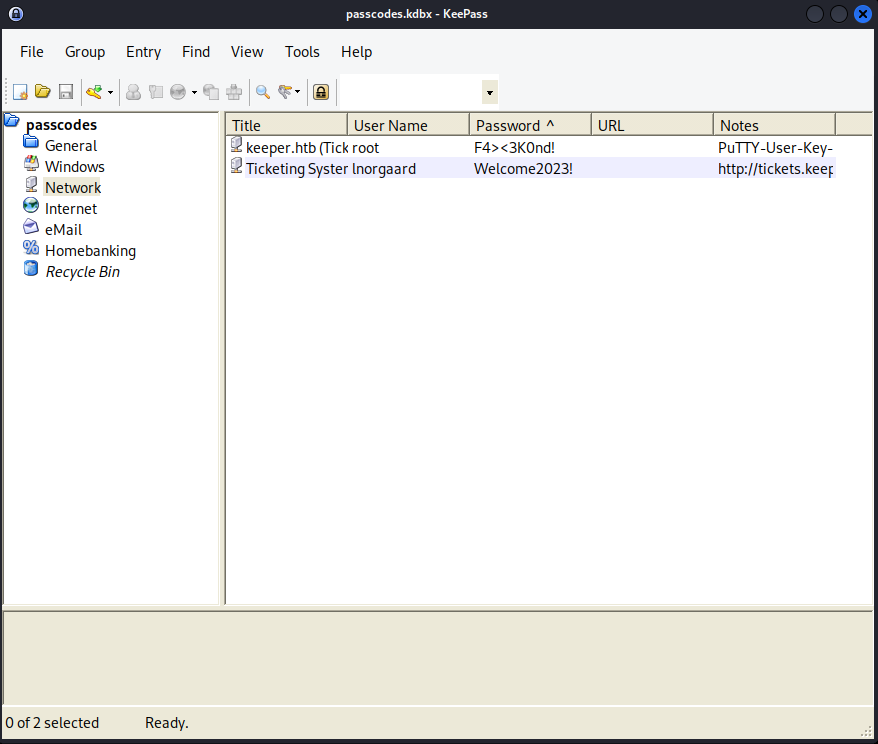Sort by the Title column header

[x=287, y=125]
